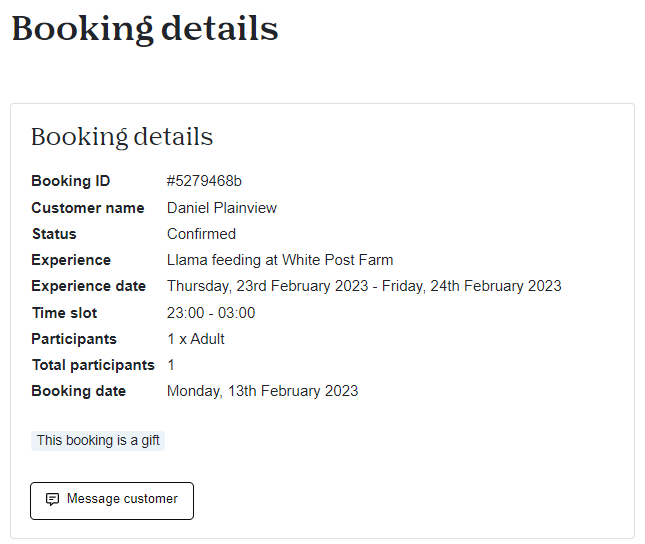Click the Total participants label
The height and width of the screenshot is (544, 645).
[93, 365]
